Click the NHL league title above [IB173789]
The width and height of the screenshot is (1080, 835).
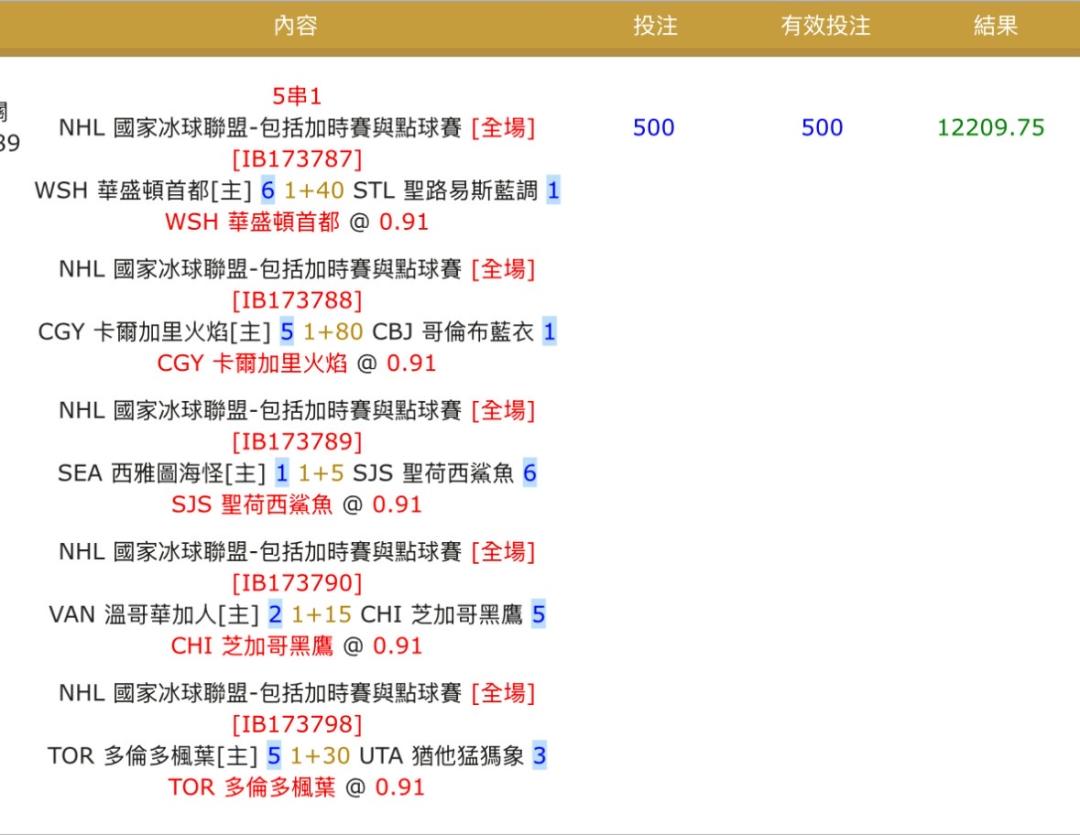point(260,411)
